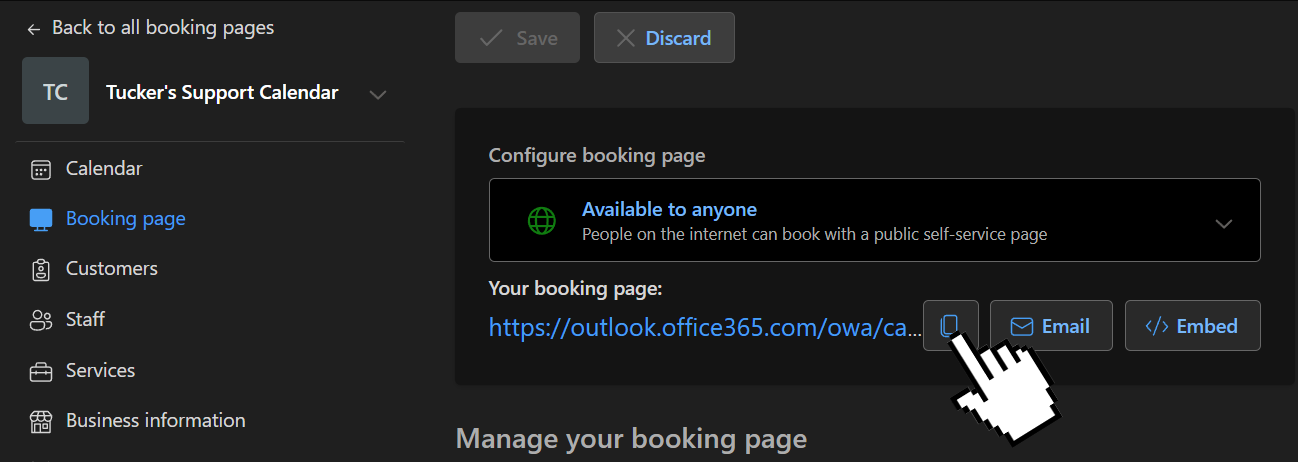Click the Embed button
The height and width of the screenshot is (462, 1298).
click(x=1193, y=326)
